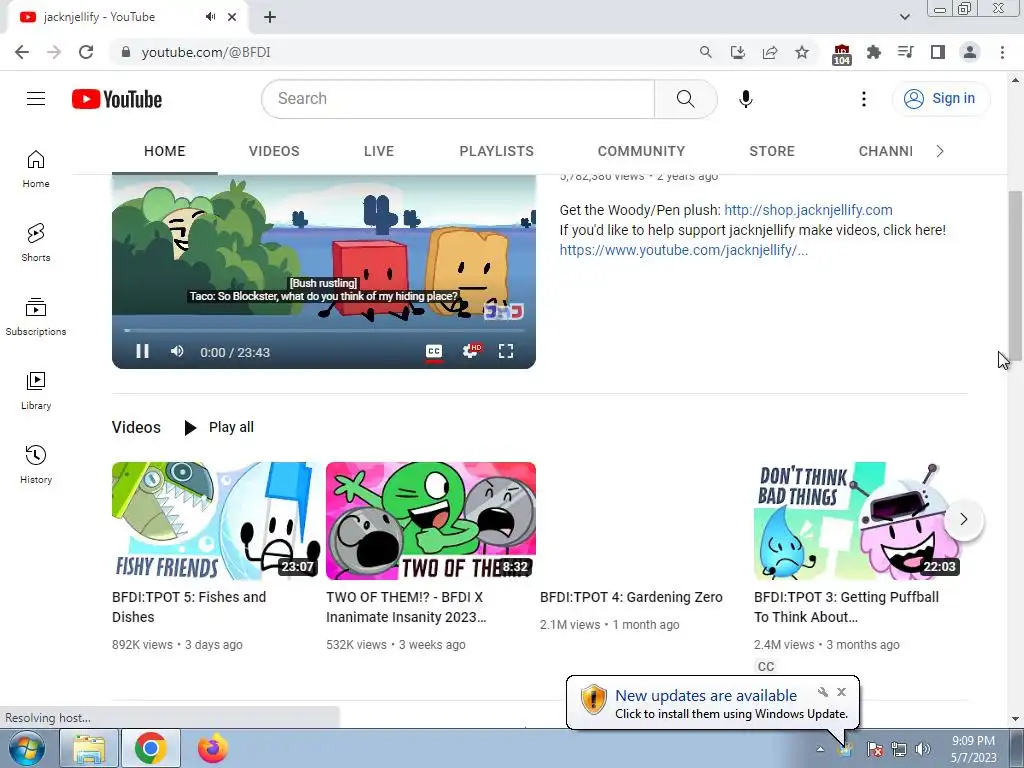Image resolution: width=1024 pixels, height=768 pixels.
Task: Click the Sign in button
Action: click(940, 99)
